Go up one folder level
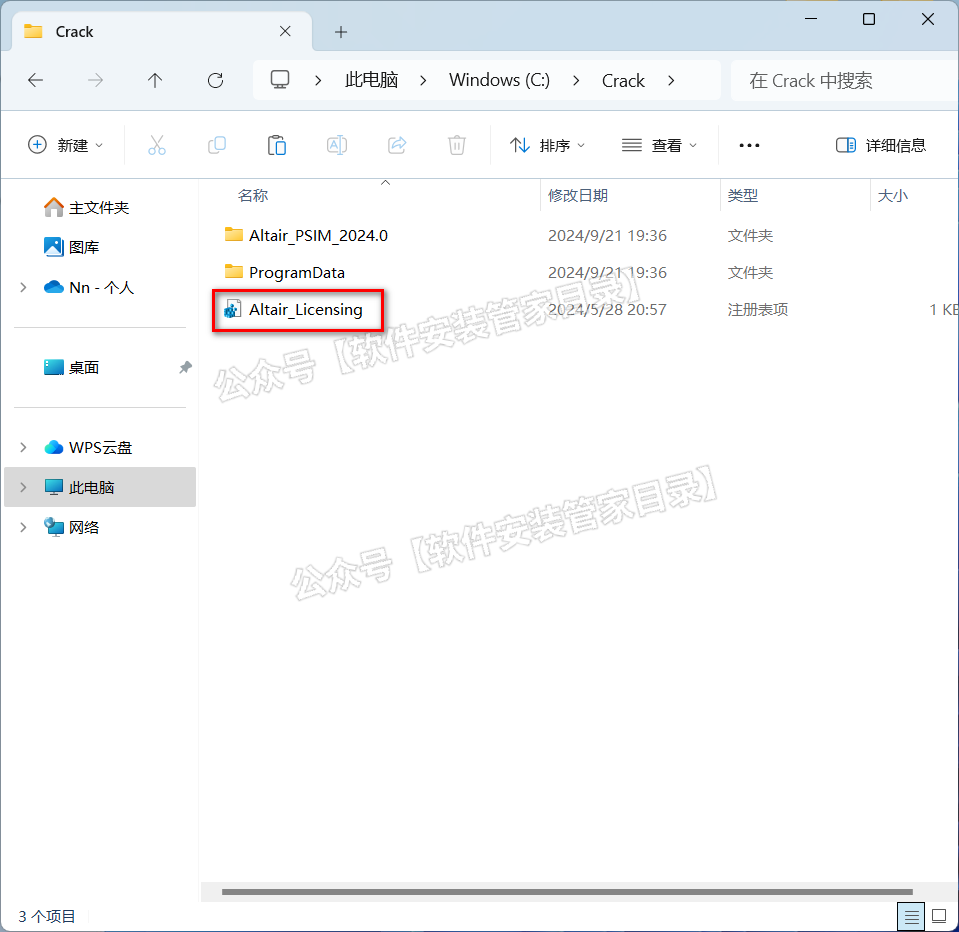 point(155,80)
